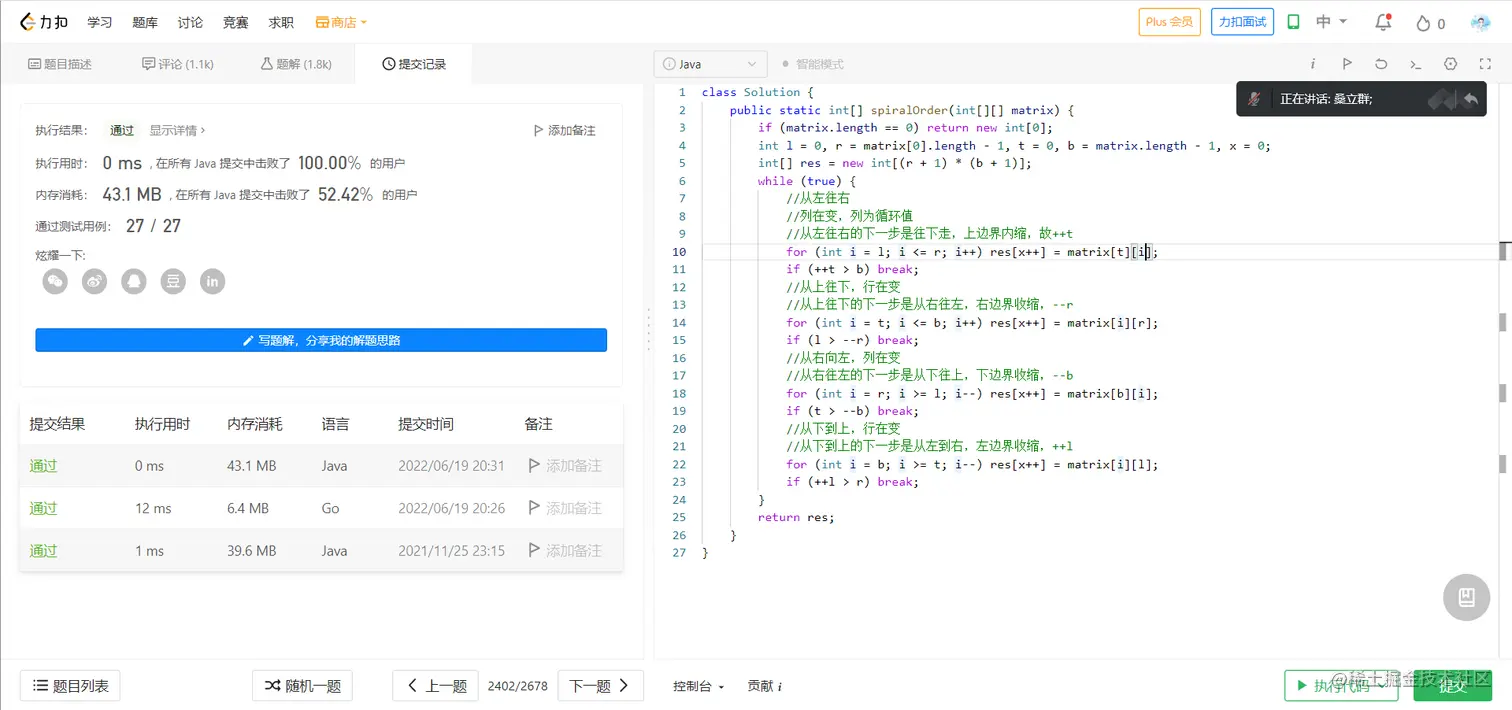Image resolution: width=1512 pixels, height=710 pixels.
Task: Click the flame streak icon
Action: [1424, 23]
